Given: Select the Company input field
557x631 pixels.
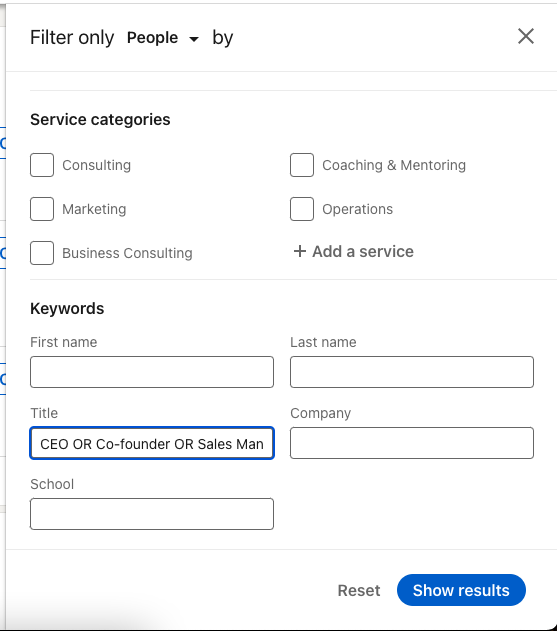Looking at the screenshot, I should [412, 443].
